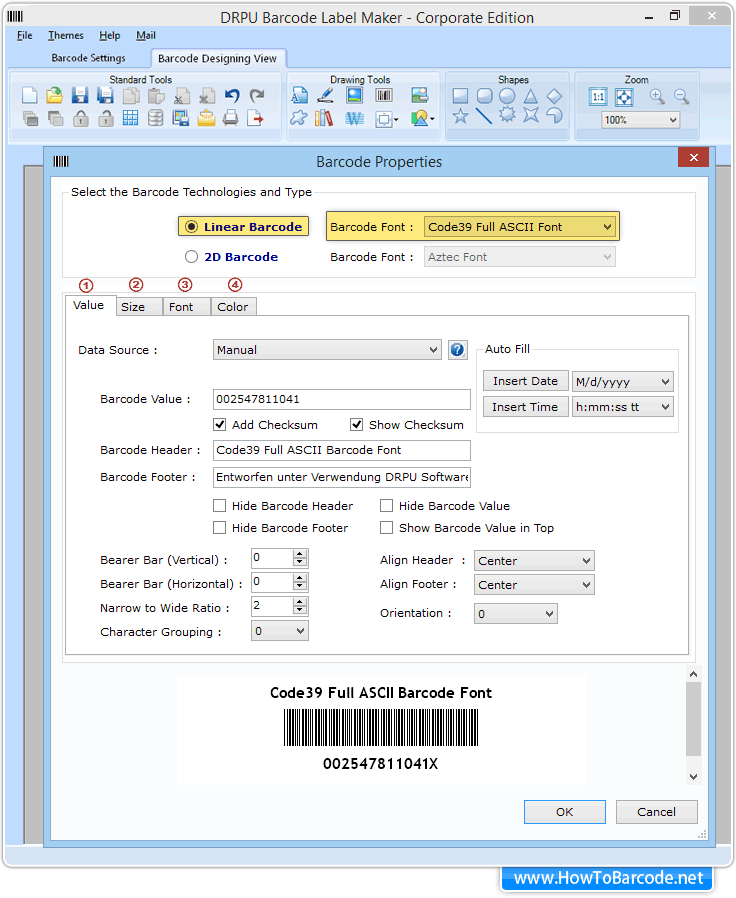Viewport: 736px width, 898px height.
Task: Open the Help menu
Action: coord(109,36)
